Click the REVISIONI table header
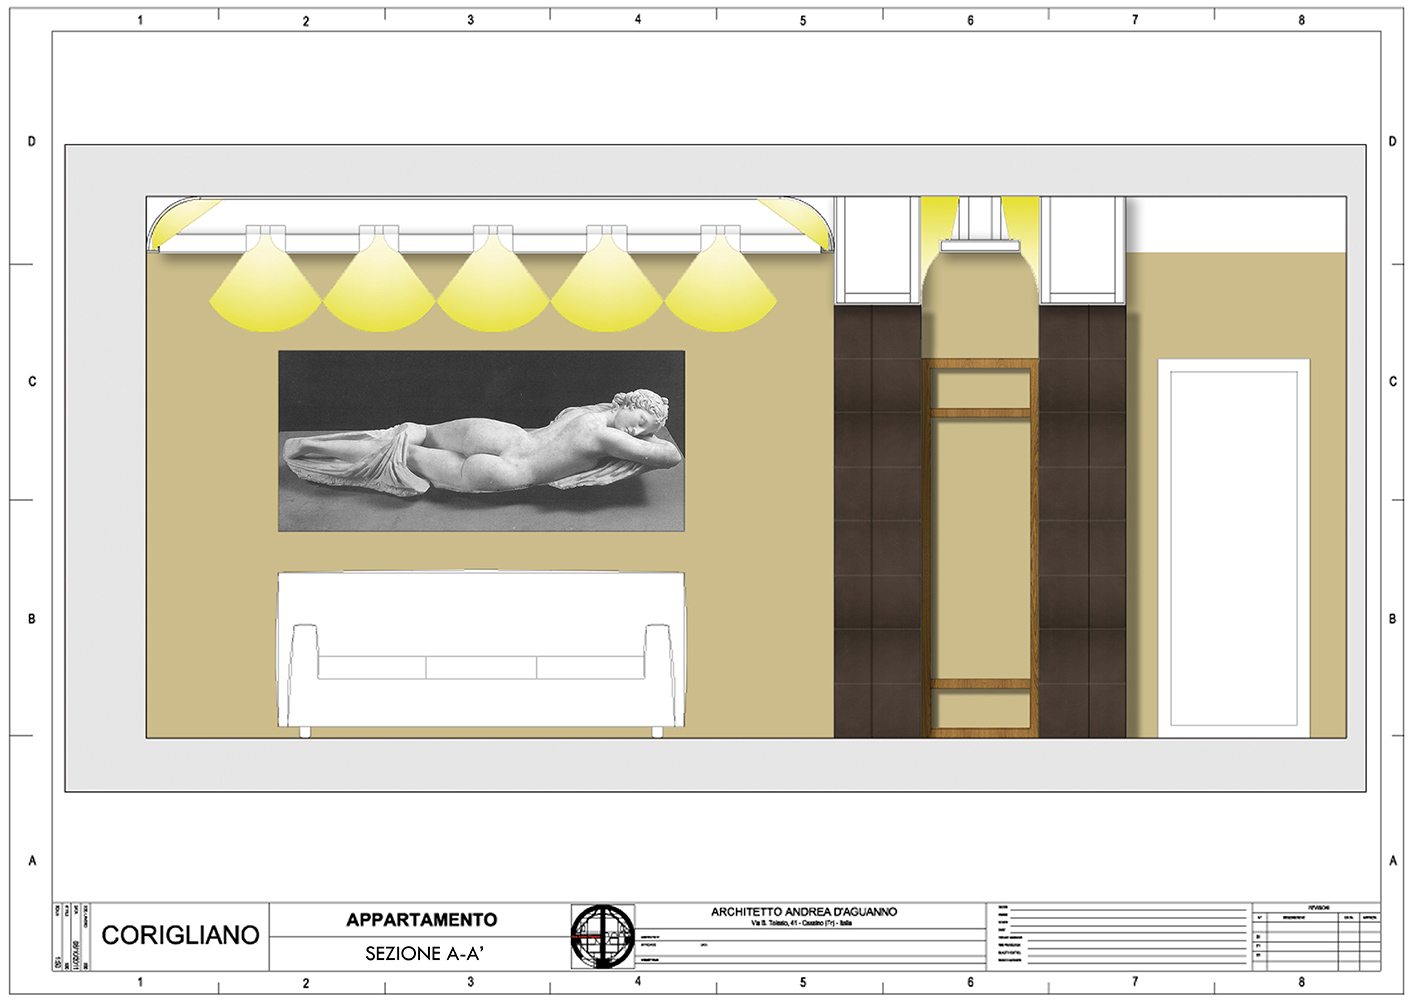Screen dimensions: 1414x1000 1317,907
